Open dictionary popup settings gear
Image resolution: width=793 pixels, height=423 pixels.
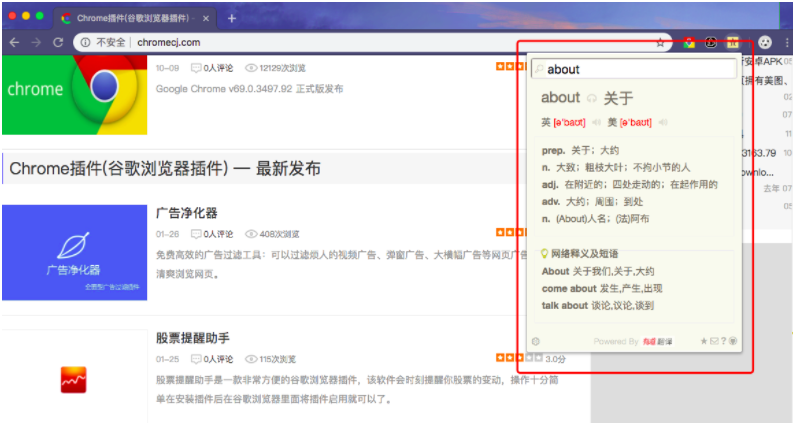click(536, 341)
